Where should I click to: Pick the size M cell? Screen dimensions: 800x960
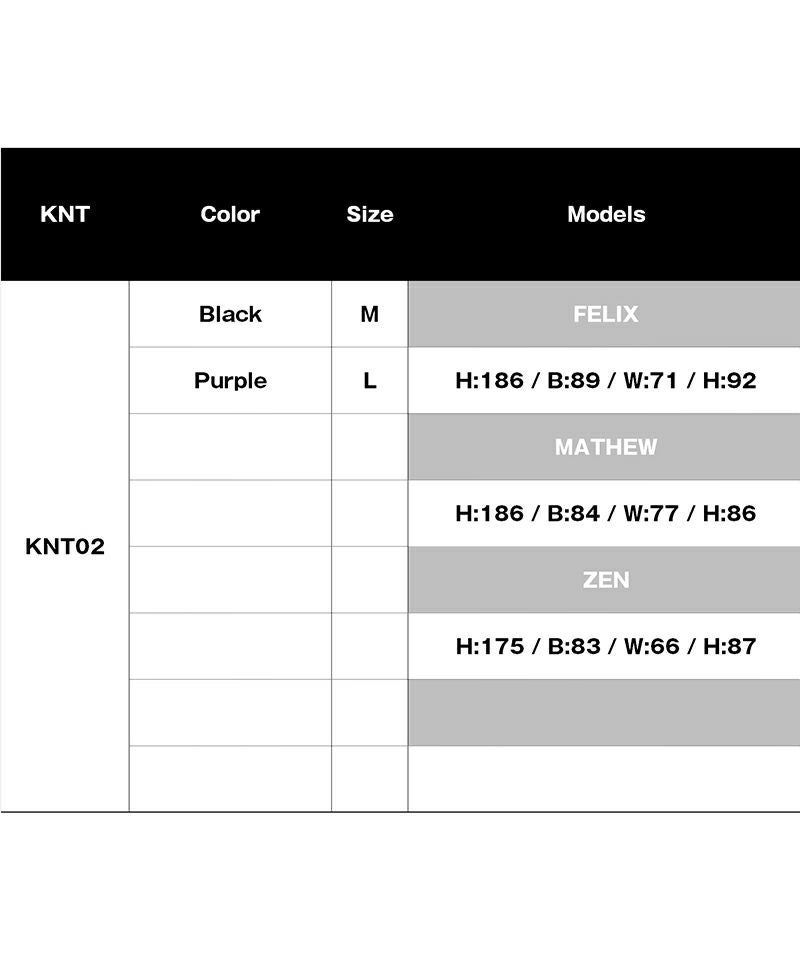pos(370,314)
